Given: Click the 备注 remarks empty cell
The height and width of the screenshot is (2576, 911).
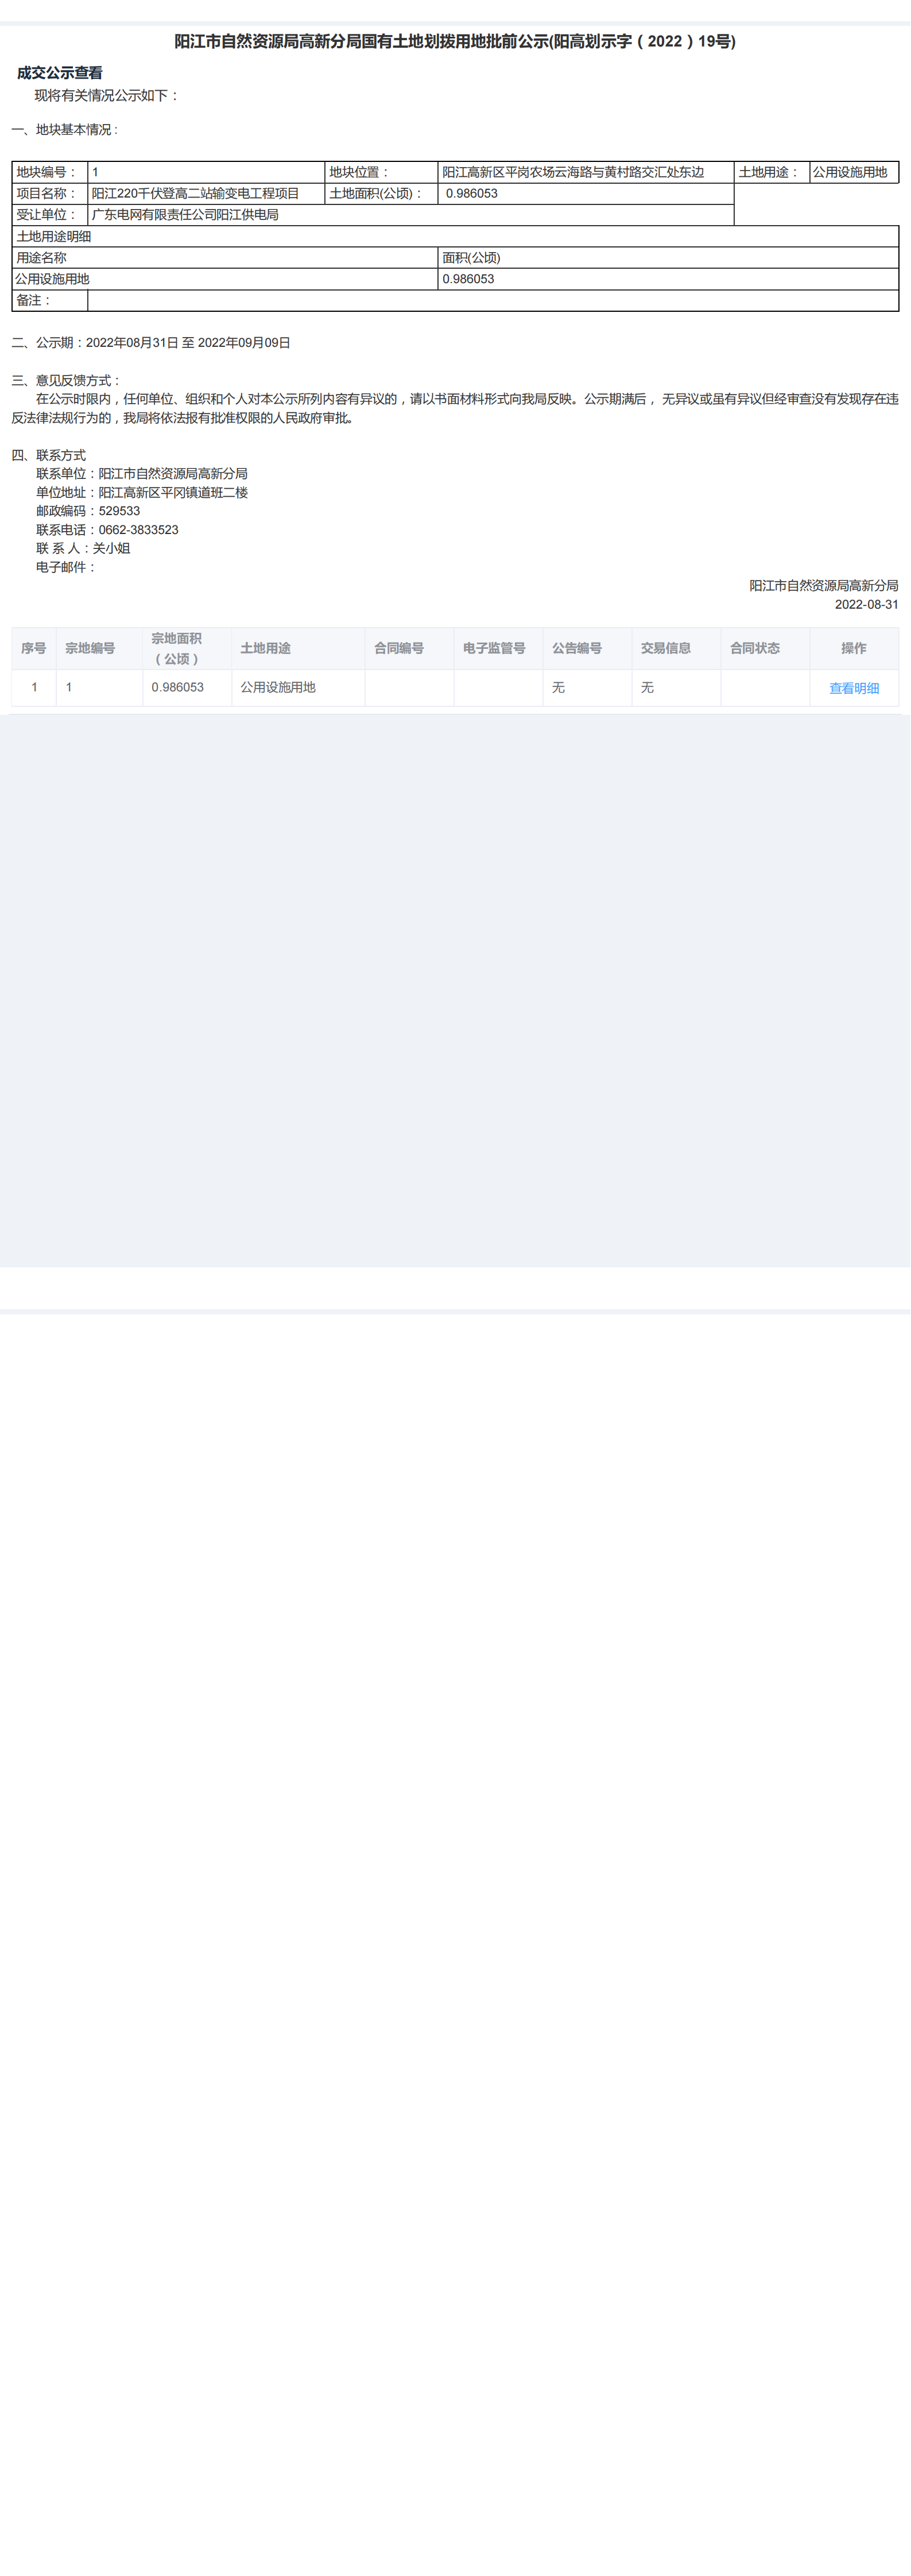Looking at the screenshot, I should click(x=493, y=300).
